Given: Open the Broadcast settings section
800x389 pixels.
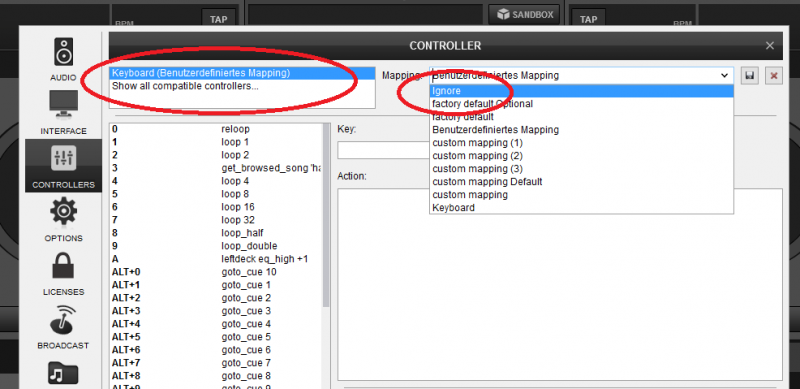Looking at the screenshot, I should pyautogui.click(x=63, y=327).
